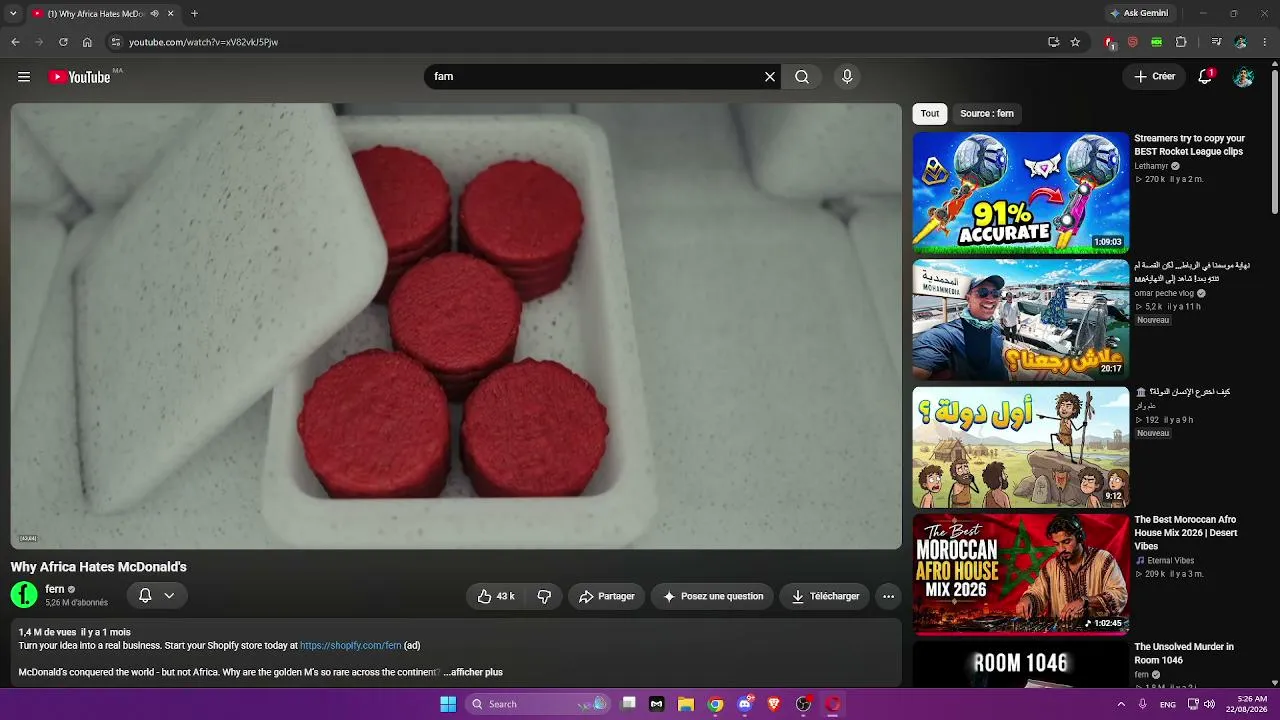This screenshot has width=1280, height=720.
Task: Click the main video player
Action: (x=456, y=326)
